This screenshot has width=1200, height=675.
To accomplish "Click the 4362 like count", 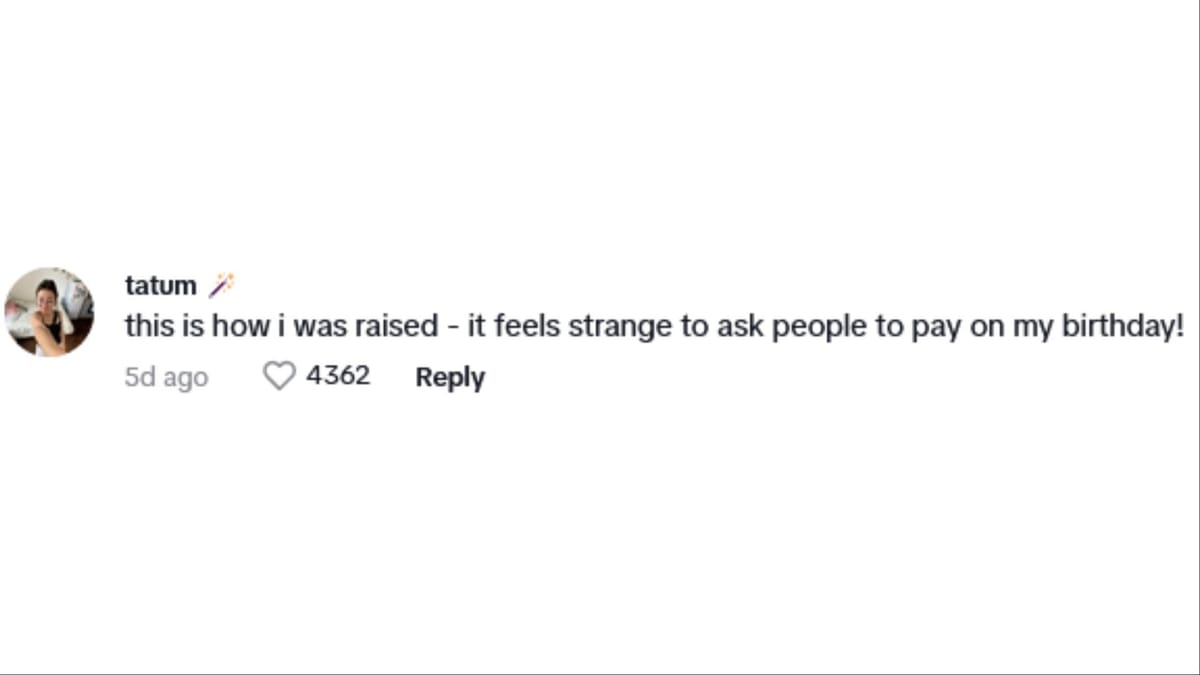I will click(338, 376).
